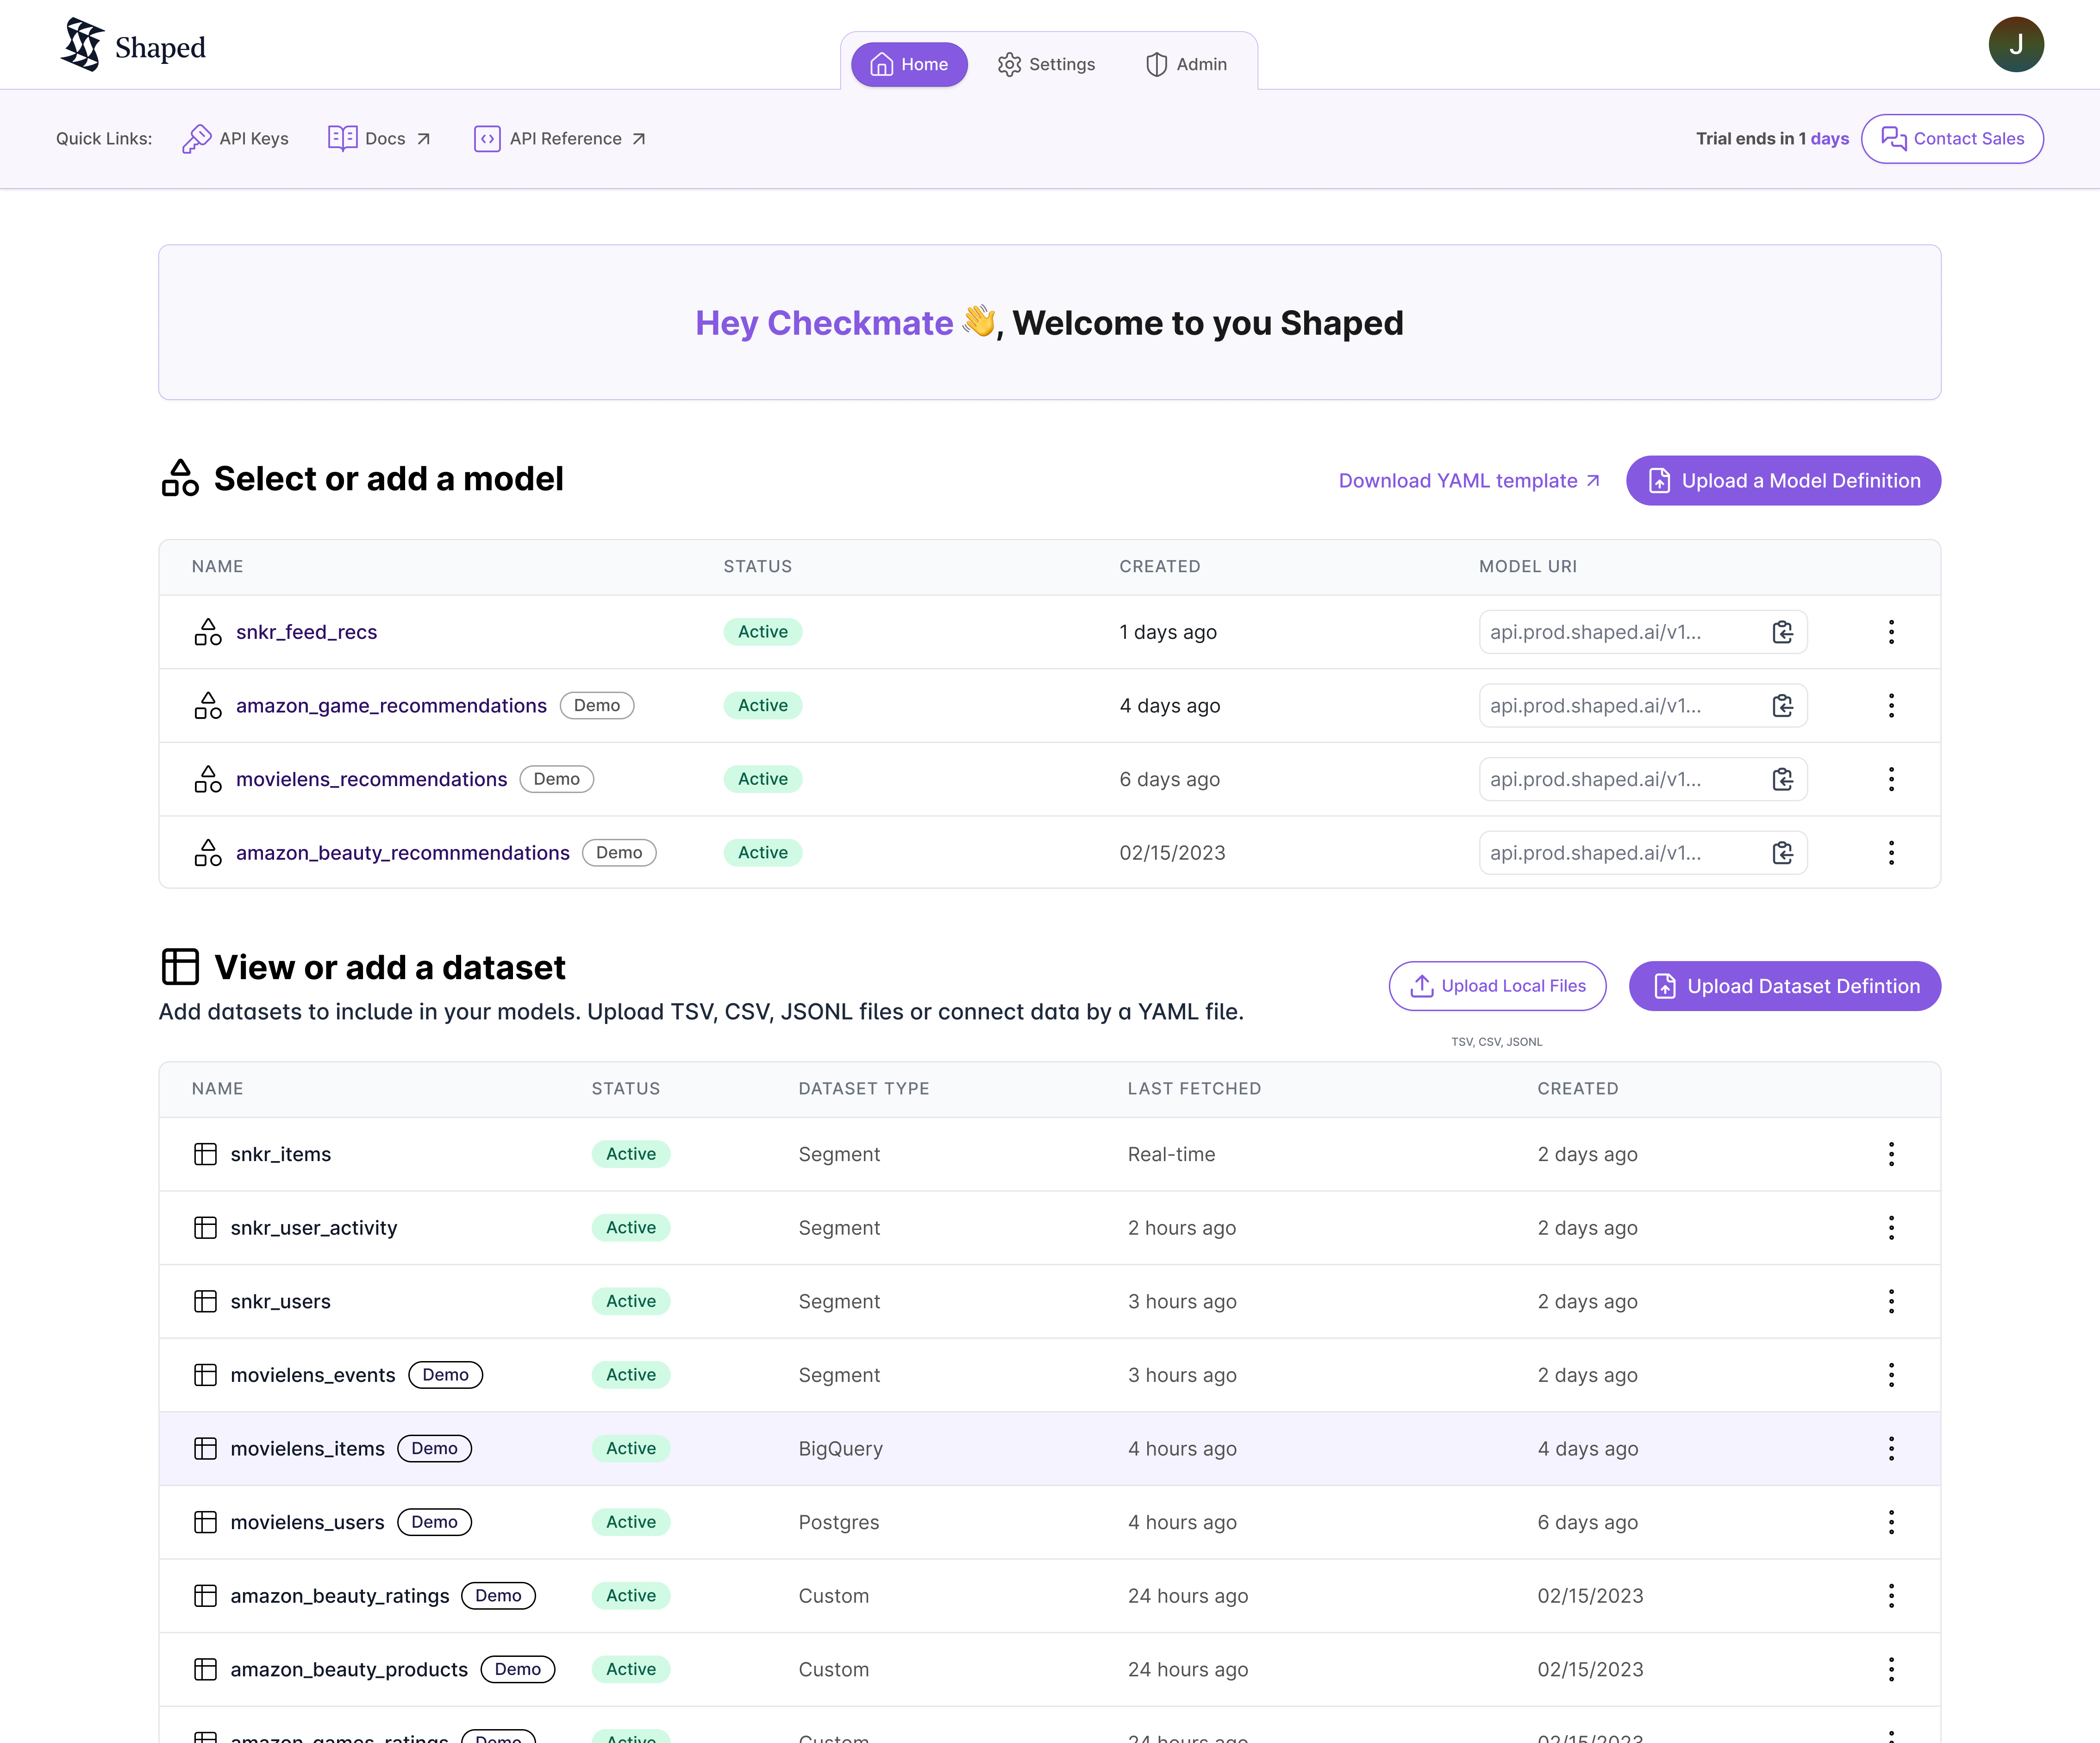
Task: Open more options for snkr_feed_recs model
Action: [1891, 632]
